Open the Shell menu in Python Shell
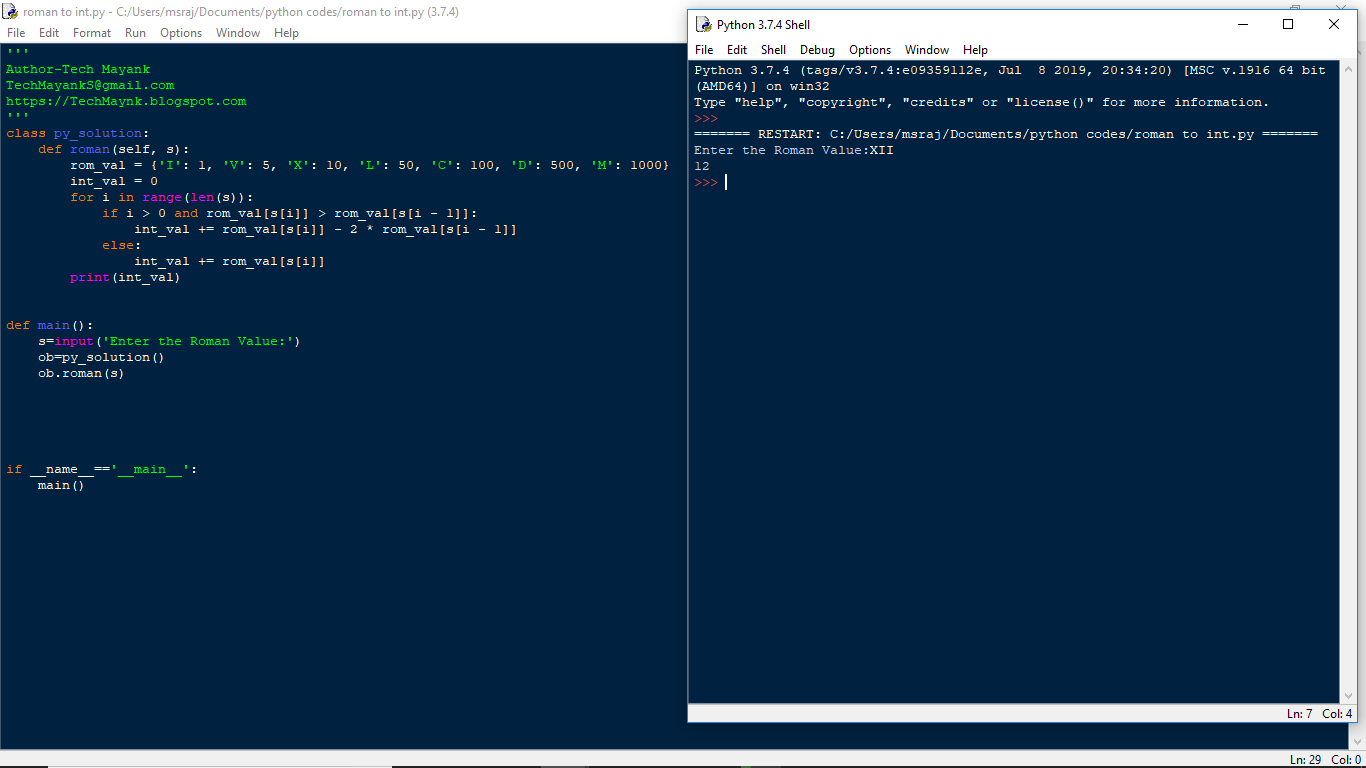 pyautogui.click(x=773, y=50)
